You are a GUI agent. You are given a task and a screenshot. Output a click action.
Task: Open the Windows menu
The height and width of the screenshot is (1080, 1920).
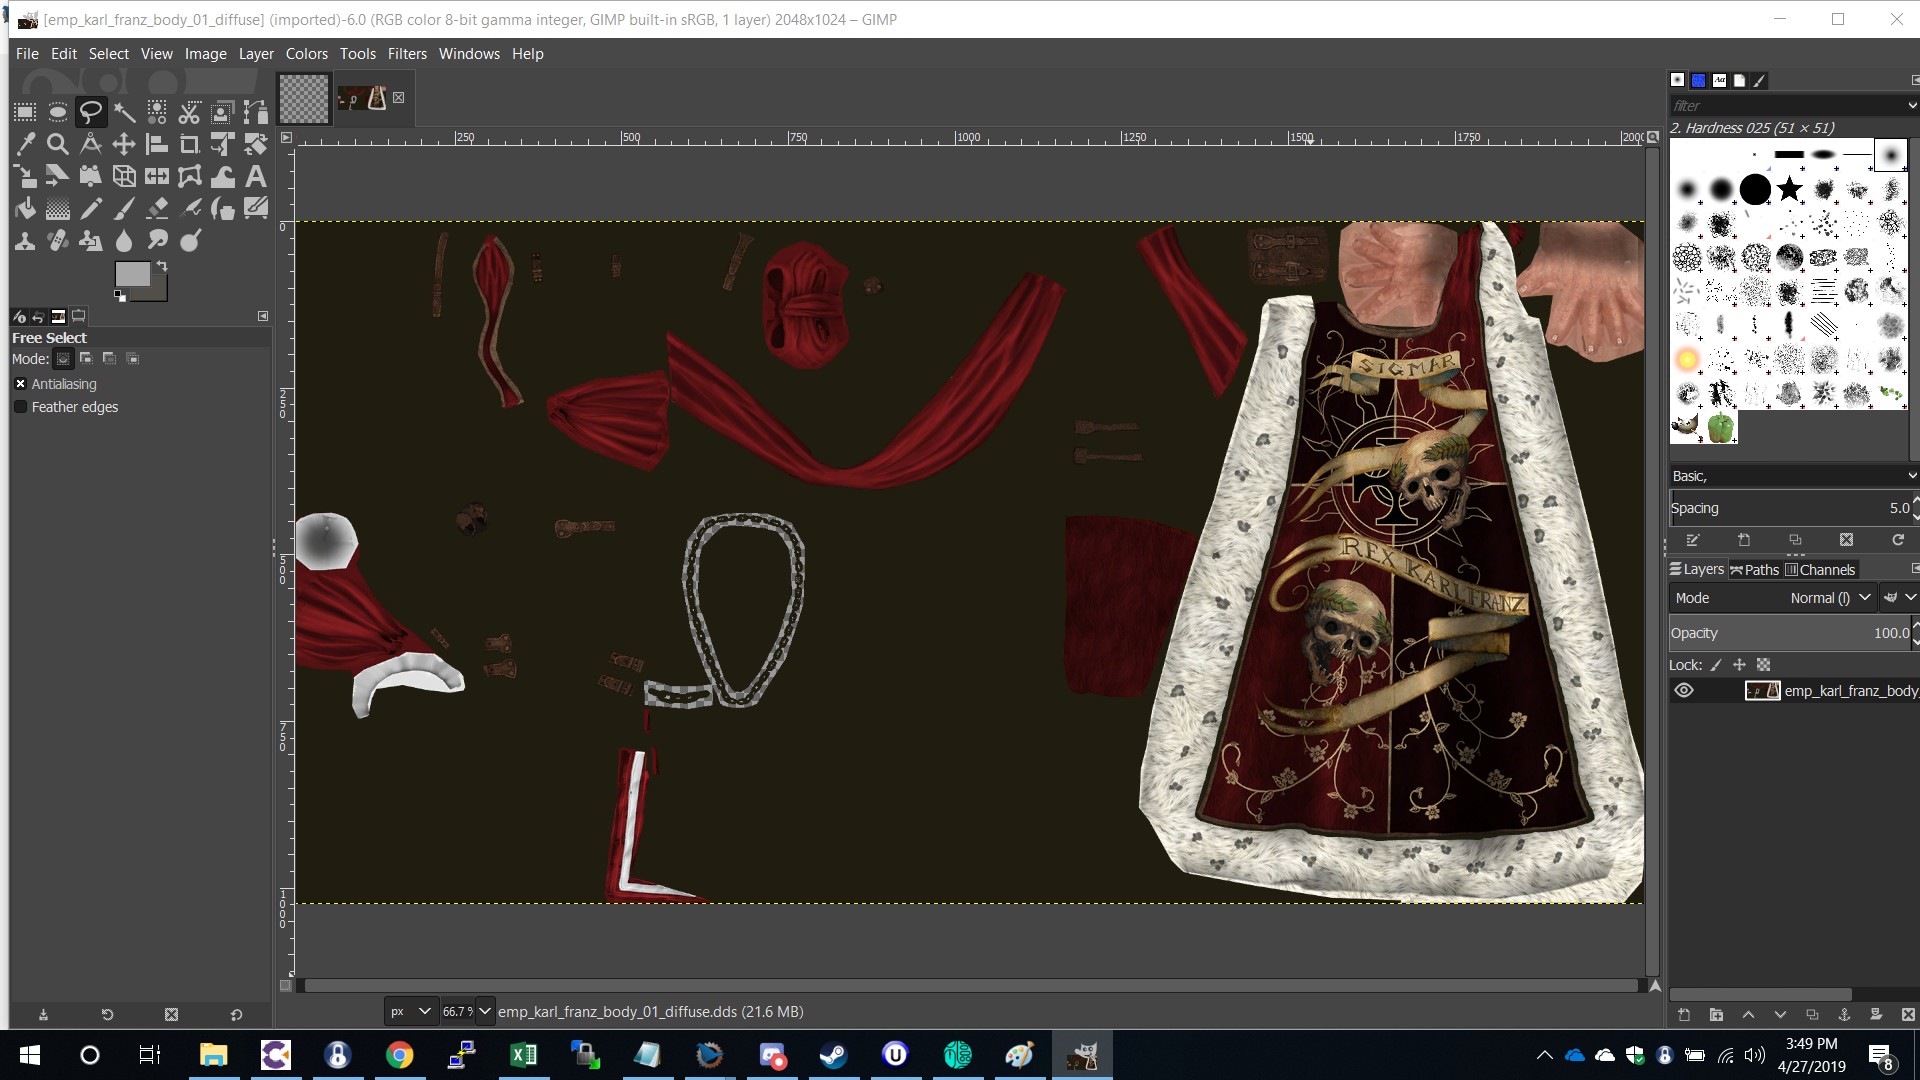[469, 54]
